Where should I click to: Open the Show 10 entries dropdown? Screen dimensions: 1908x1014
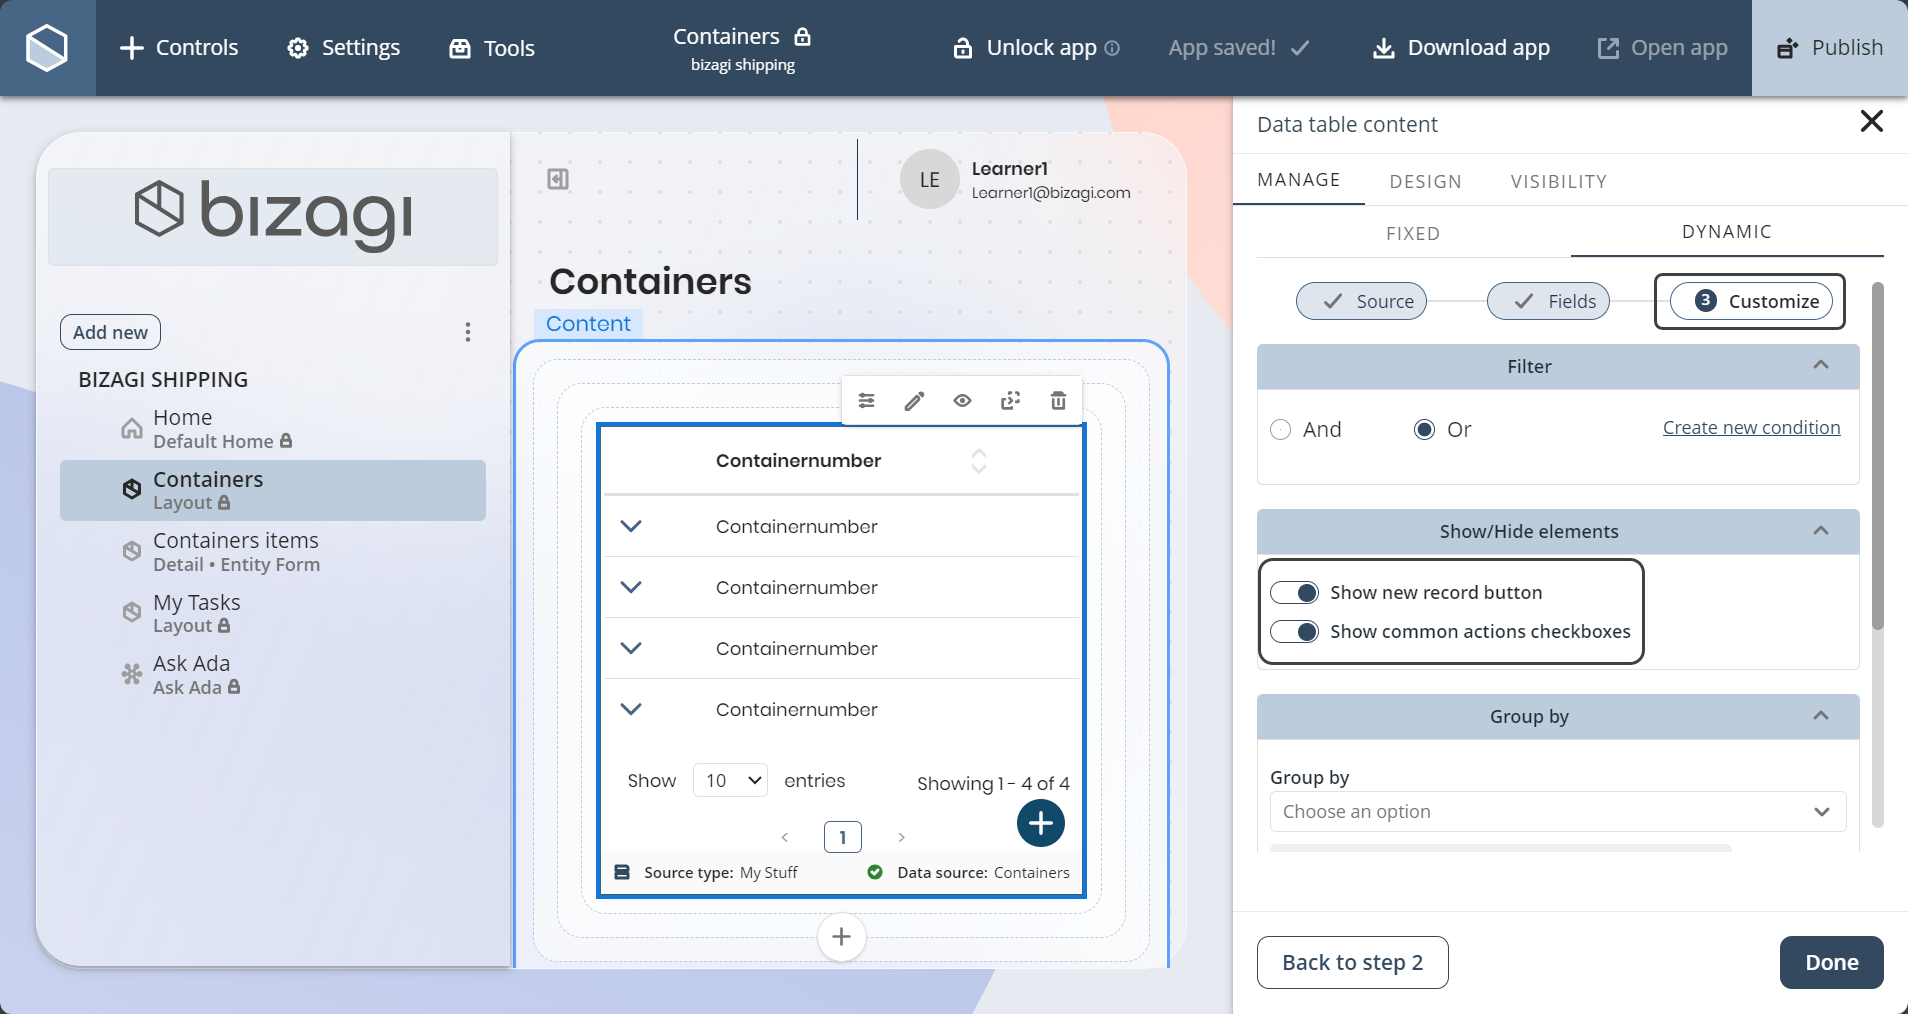[x=730, y=780]
